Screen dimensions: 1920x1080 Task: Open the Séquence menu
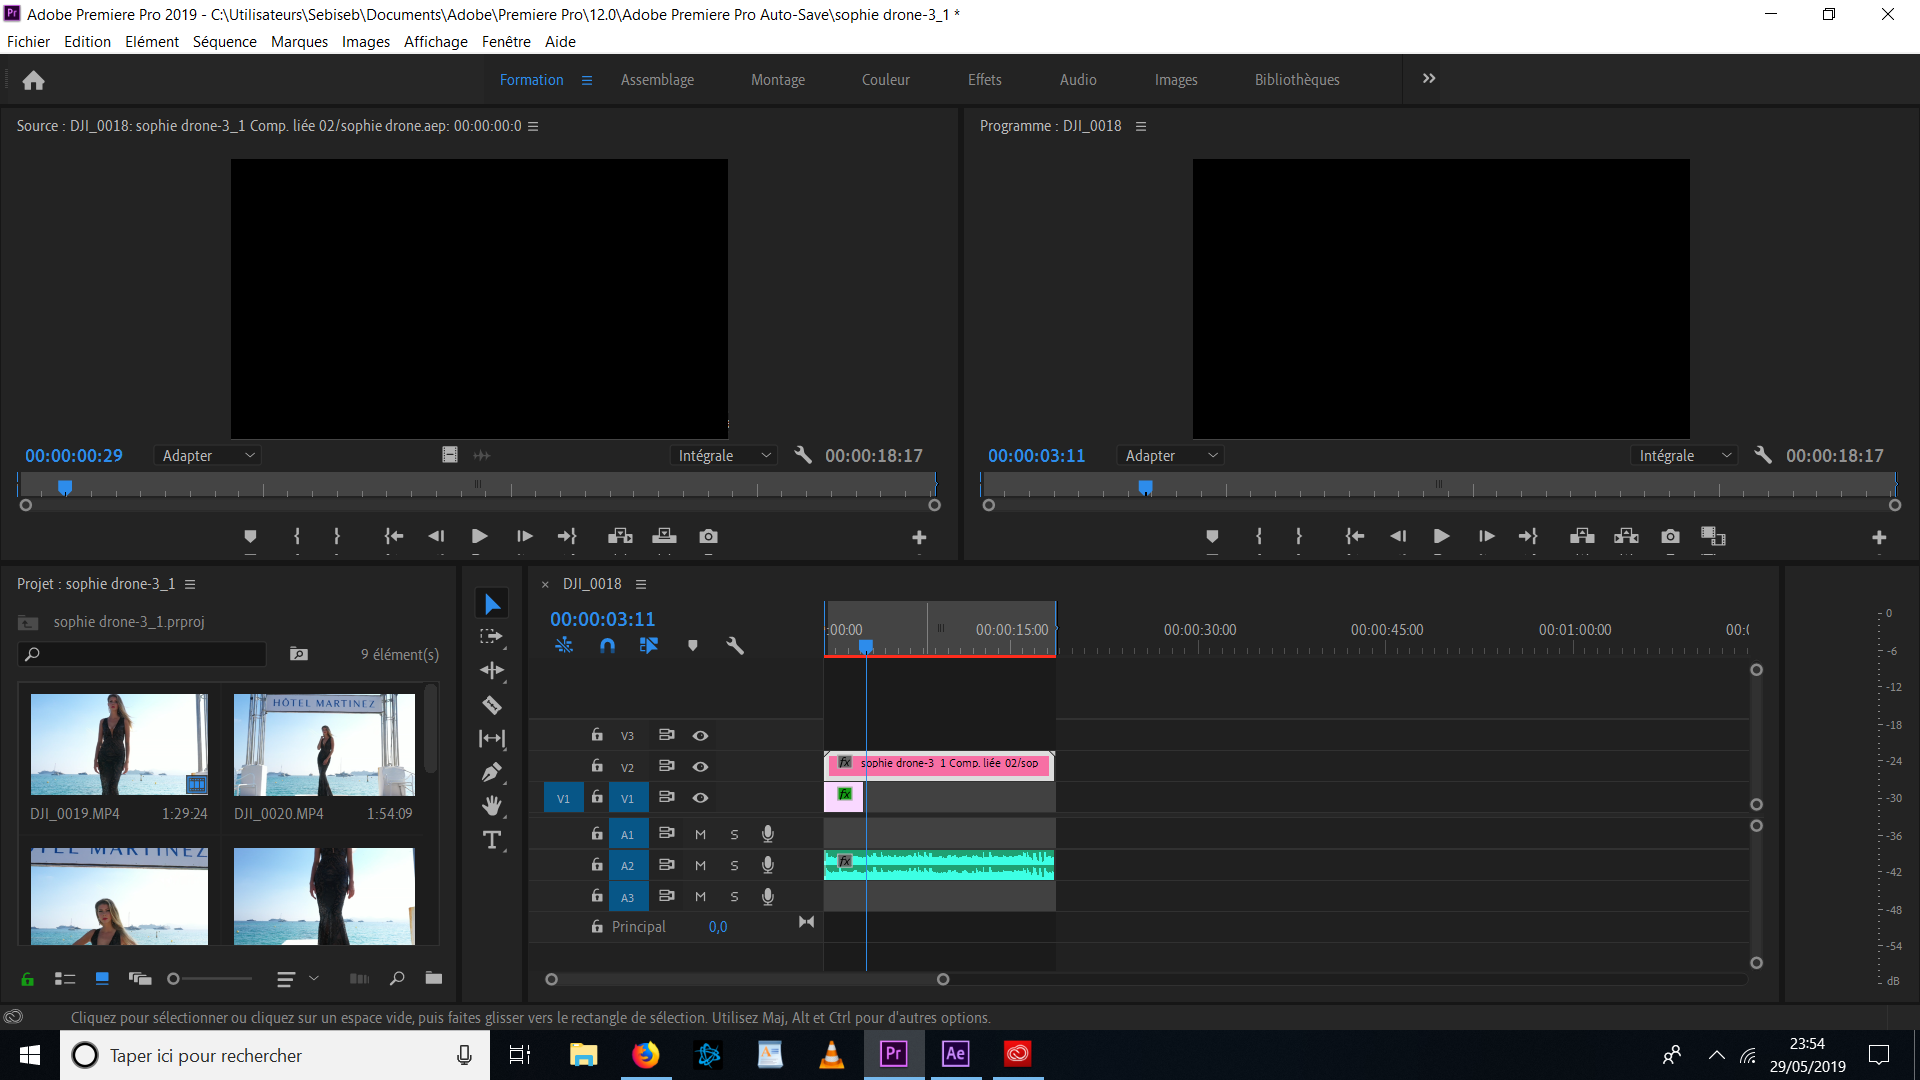224,41
